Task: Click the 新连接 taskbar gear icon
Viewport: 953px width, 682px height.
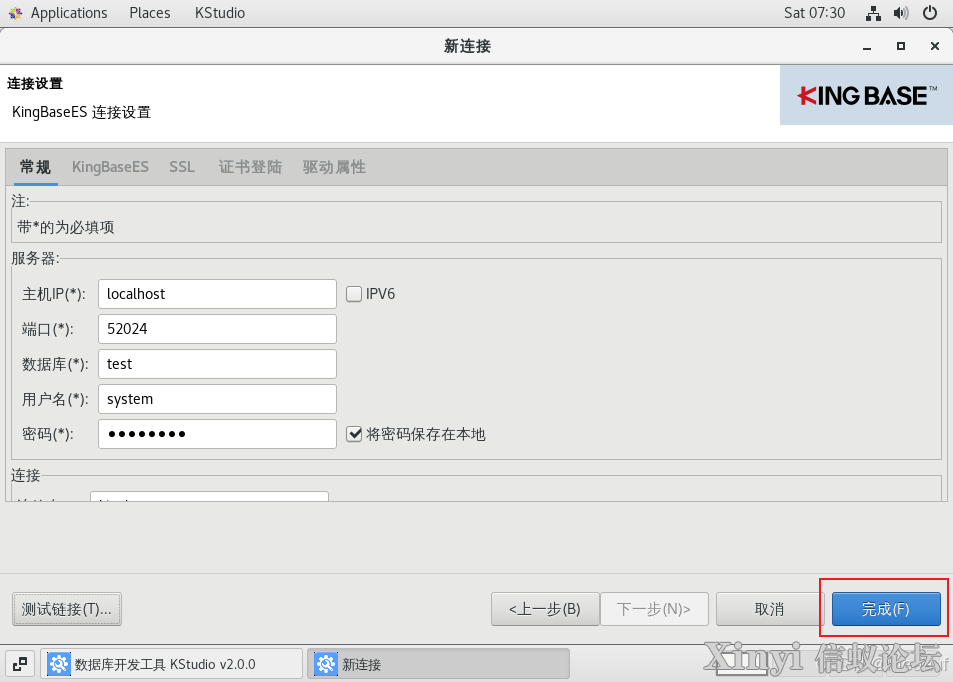Action: pyautogui.click(x=326, y=664)
